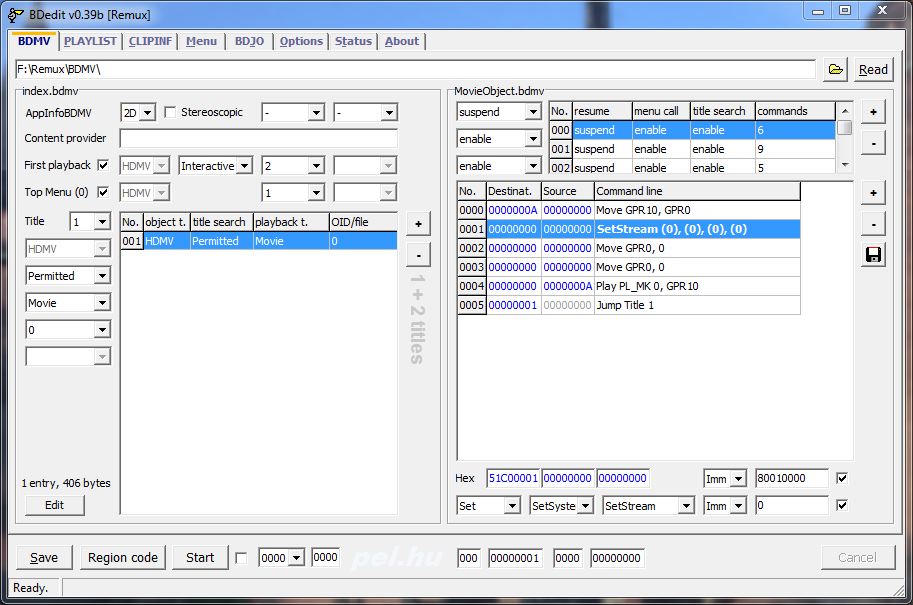Click the Save button
The width and height of the screenshot is (913, 605).
pos(44,558)
